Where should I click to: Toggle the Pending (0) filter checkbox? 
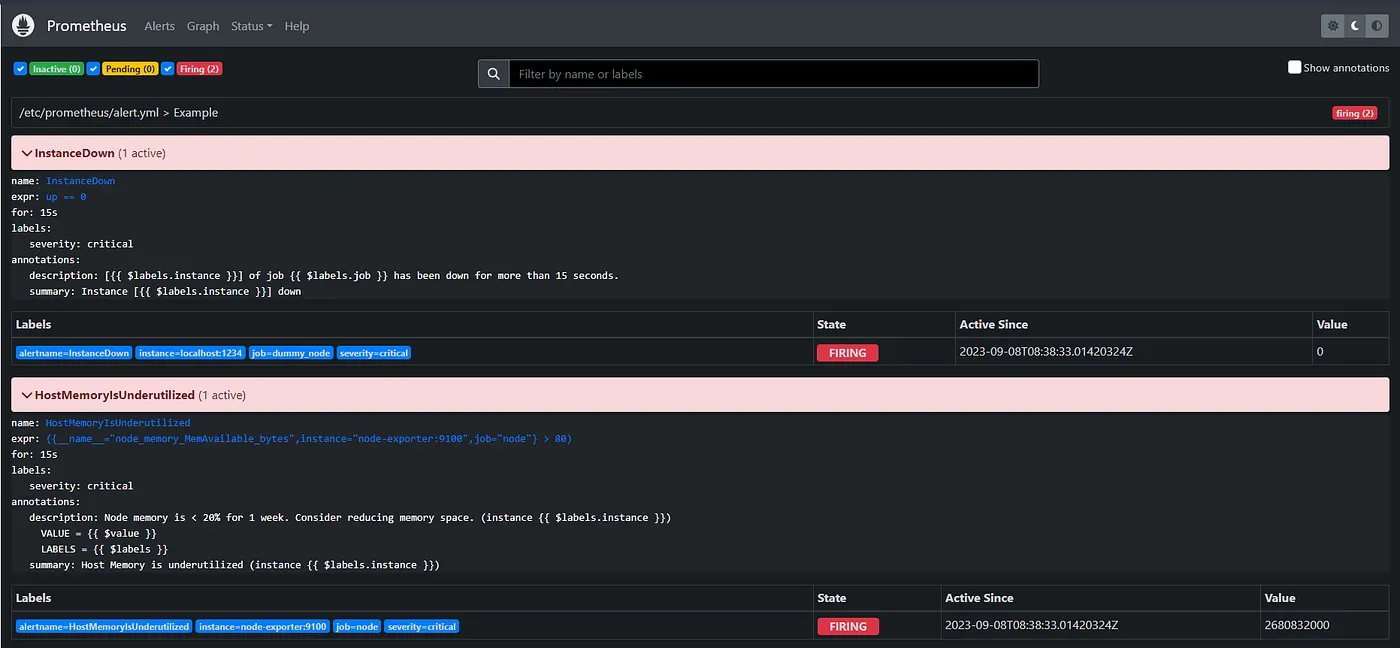click(93, 69)
